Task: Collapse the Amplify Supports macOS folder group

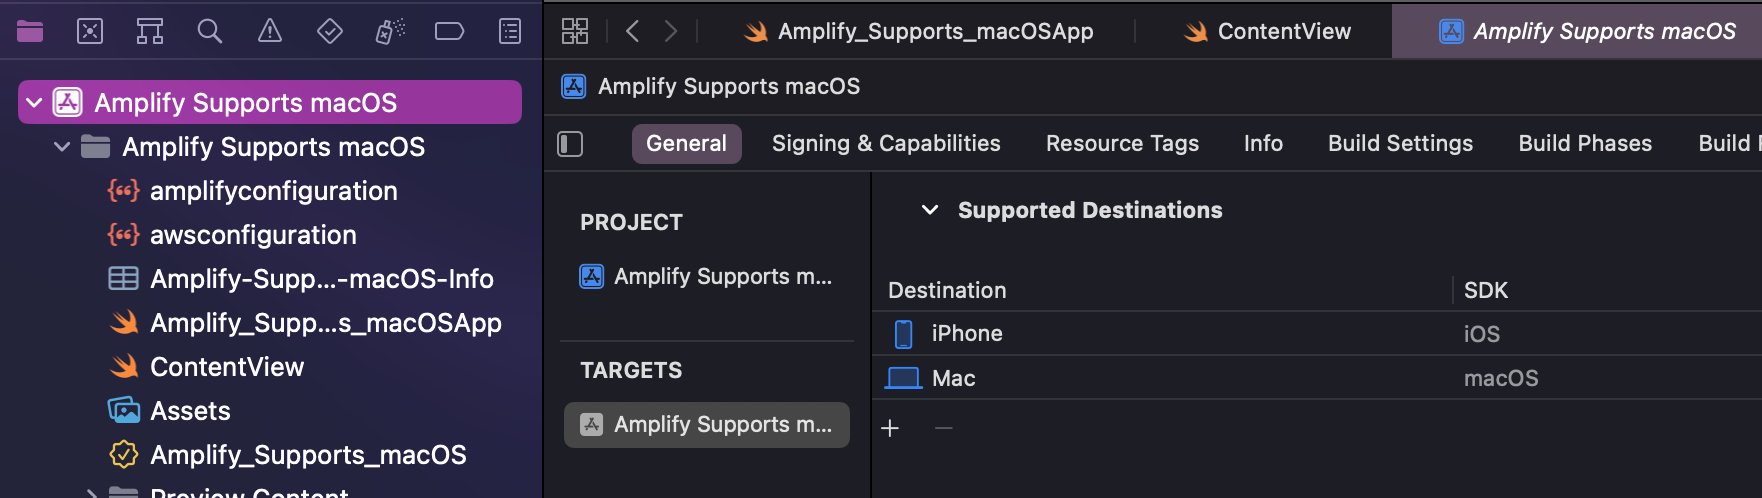Action: 62,147
